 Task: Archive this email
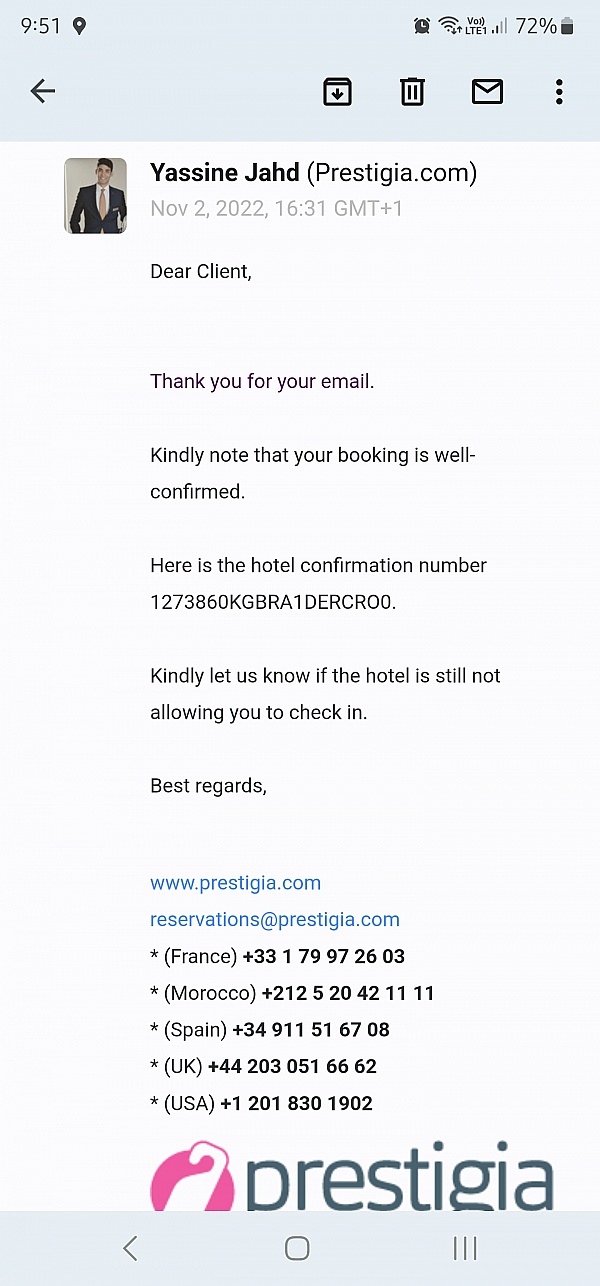[337, 92]
